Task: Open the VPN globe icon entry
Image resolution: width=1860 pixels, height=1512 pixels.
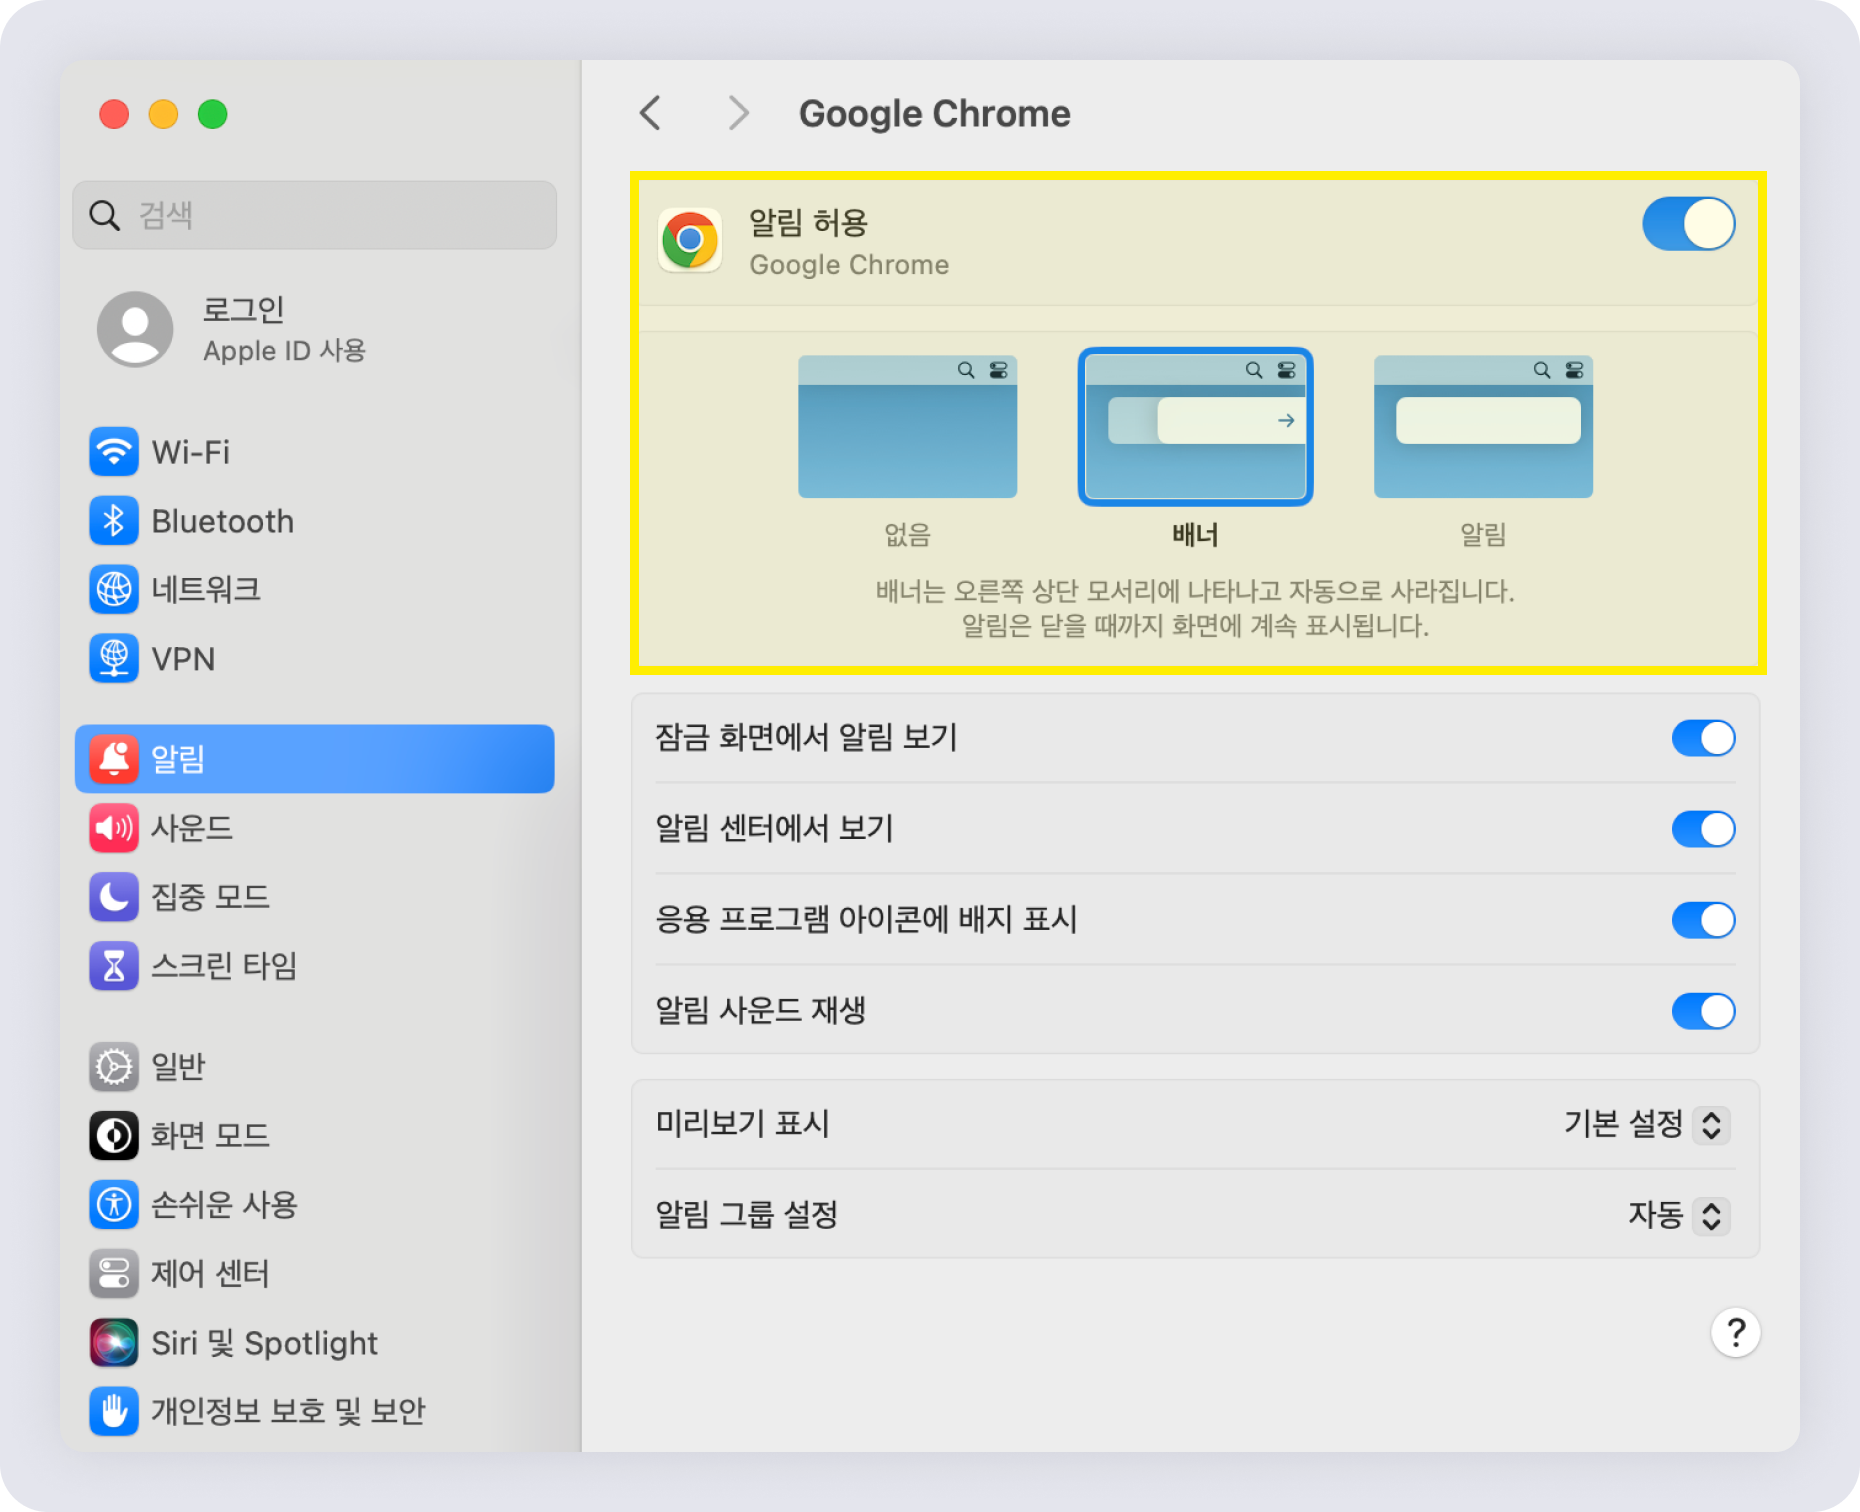Action: point(114,659)
